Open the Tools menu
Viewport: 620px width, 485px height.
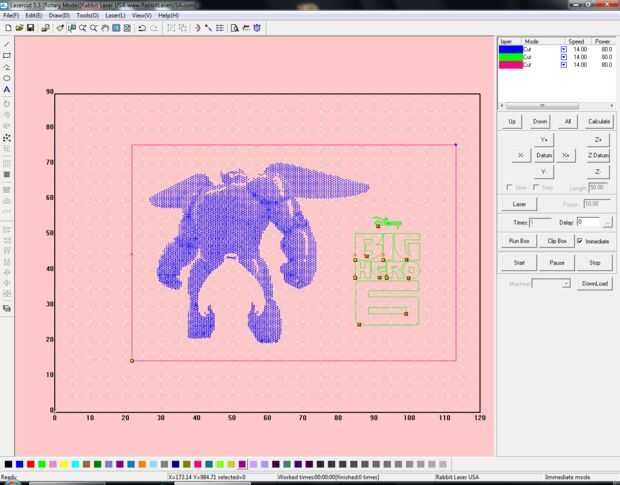click(x=87, y=15)
